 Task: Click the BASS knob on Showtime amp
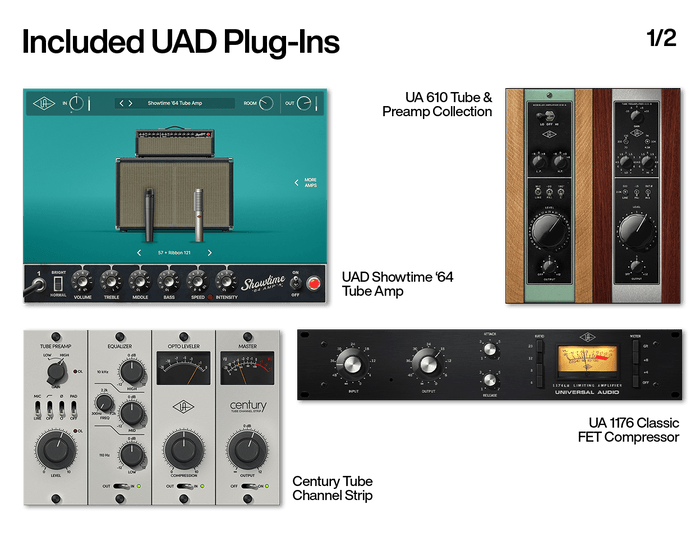168,282
